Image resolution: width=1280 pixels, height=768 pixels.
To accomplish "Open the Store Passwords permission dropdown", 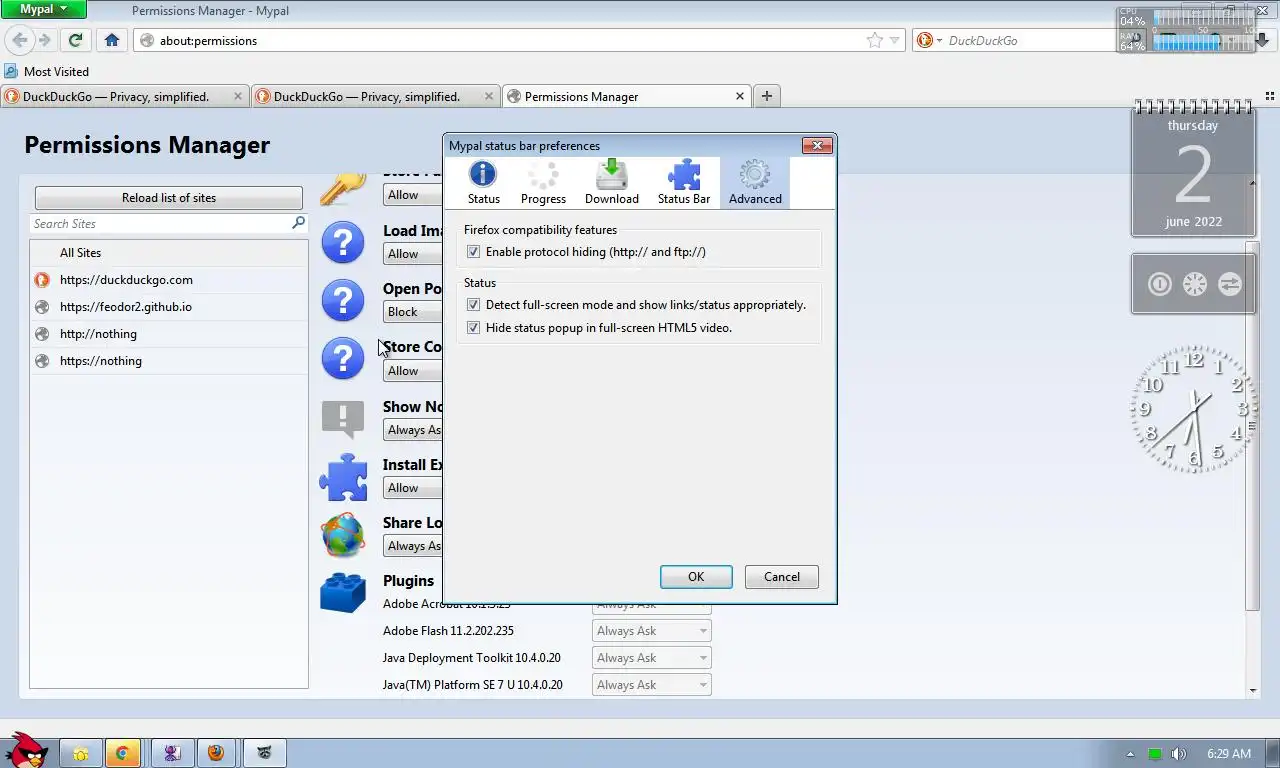I will point(412,195).
